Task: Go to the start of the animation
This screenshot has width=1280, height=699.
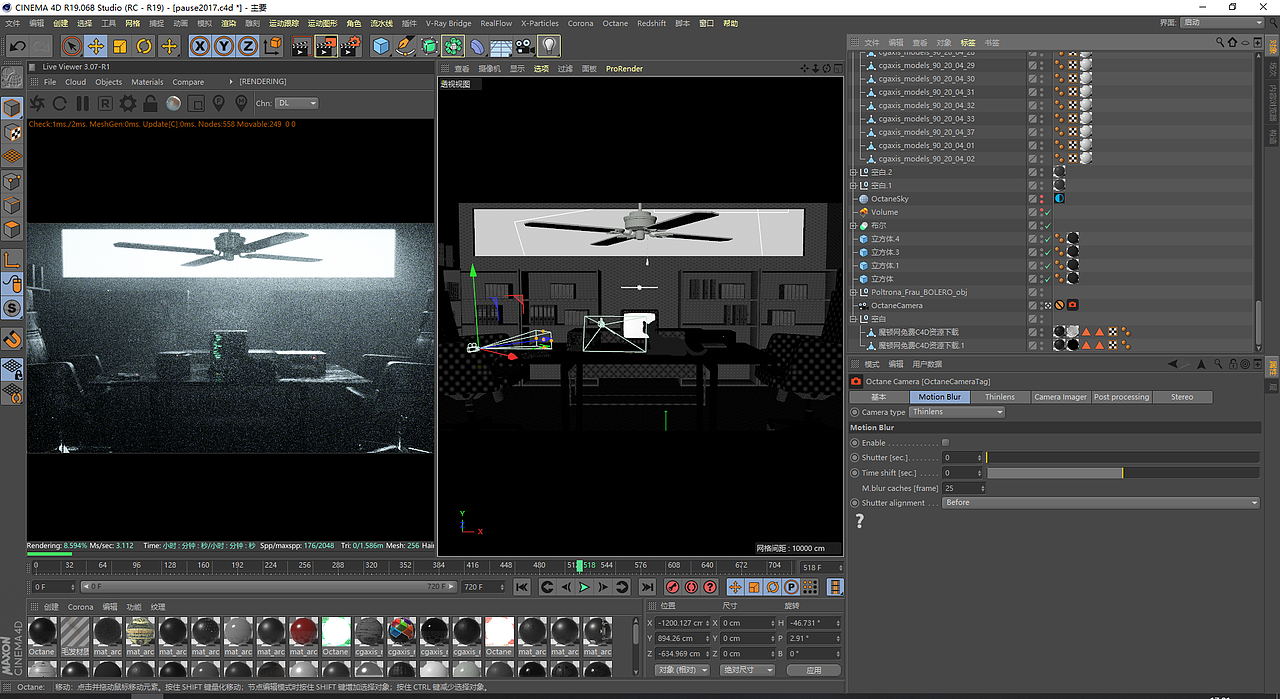Action: click(x=521, y=587)
